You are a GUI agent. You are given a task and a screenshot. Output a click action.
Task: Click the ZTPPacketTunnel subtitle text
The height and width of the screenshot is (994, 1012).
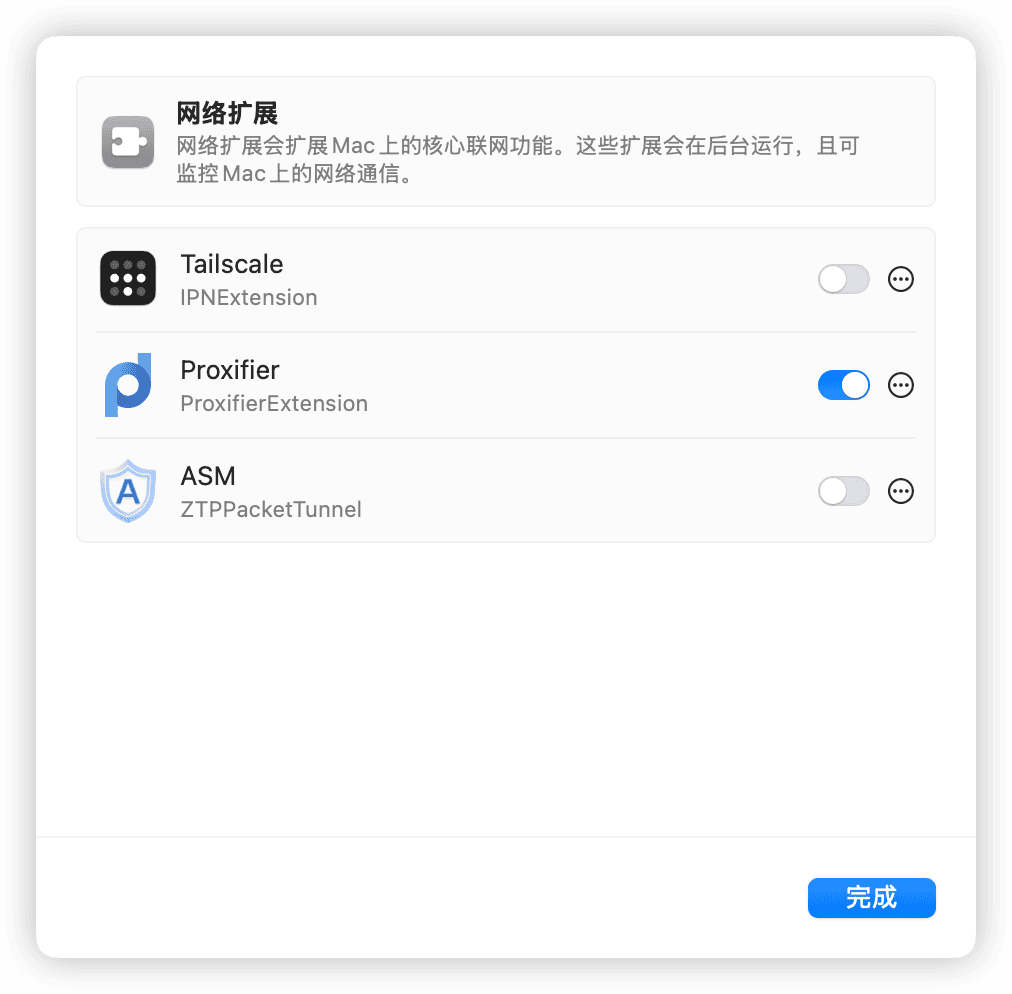pos(270,509)
